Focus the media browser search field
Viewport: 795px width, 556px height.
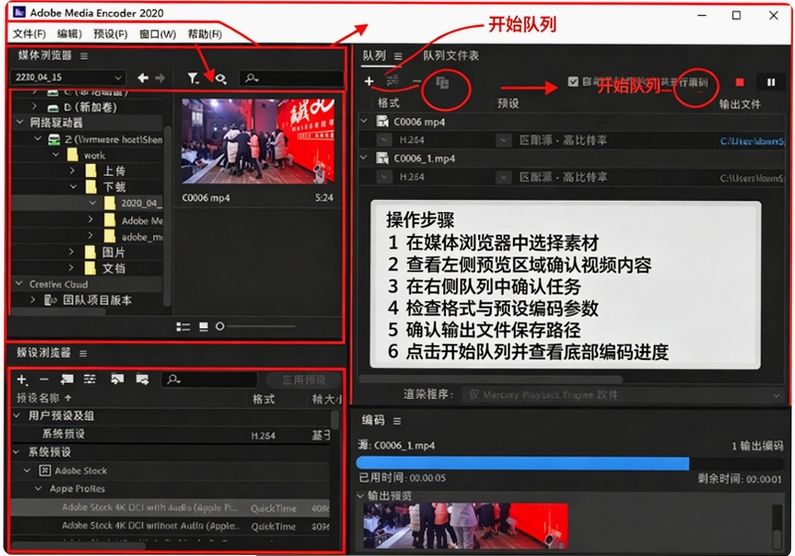click(x=291, y=78)
